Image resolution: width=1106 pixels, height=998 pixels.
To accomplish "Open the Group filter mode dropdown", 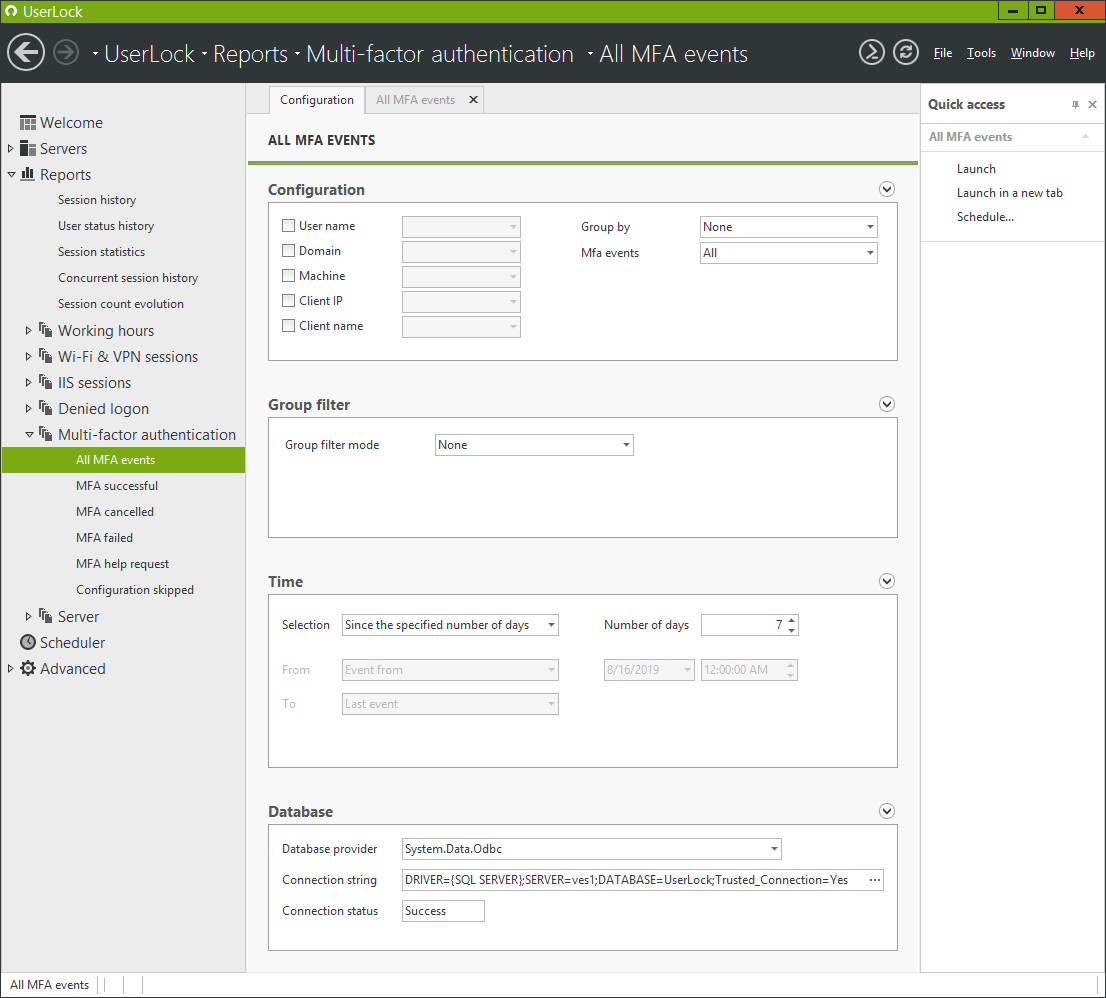I will click(x=534, y=445).
